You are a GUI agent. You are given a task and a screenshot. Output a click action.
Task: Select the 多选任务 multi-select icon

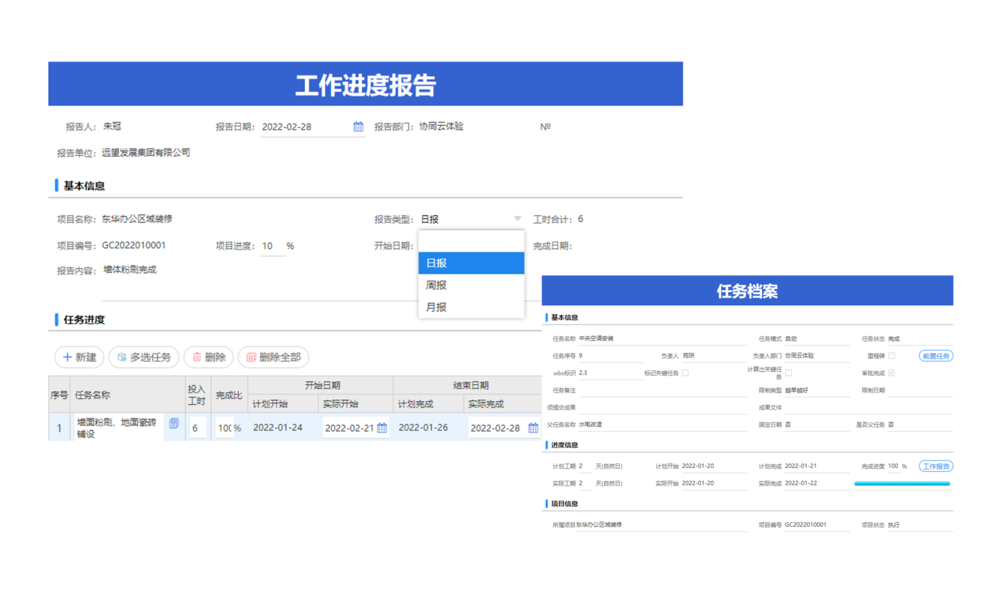tap(121, 355)
